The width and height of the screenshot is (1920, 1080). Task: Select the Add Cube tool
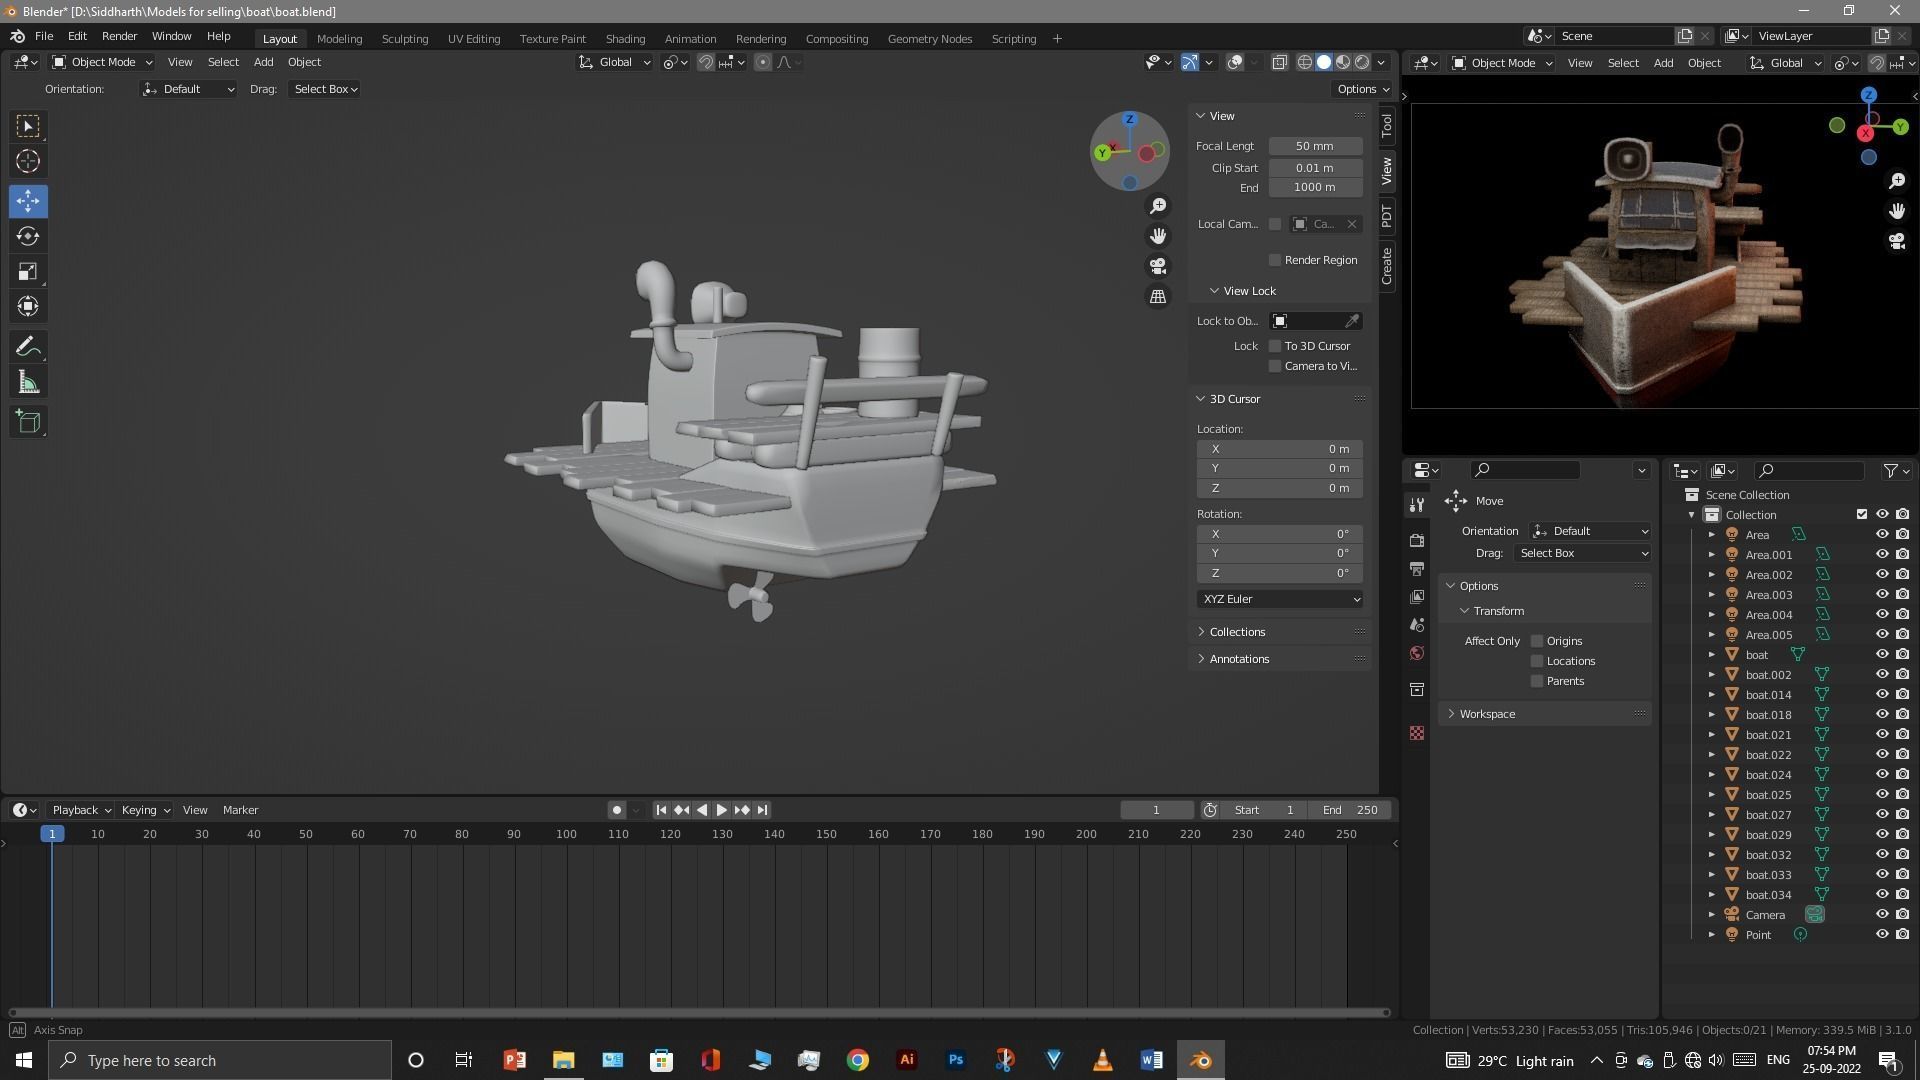point(28,422)
